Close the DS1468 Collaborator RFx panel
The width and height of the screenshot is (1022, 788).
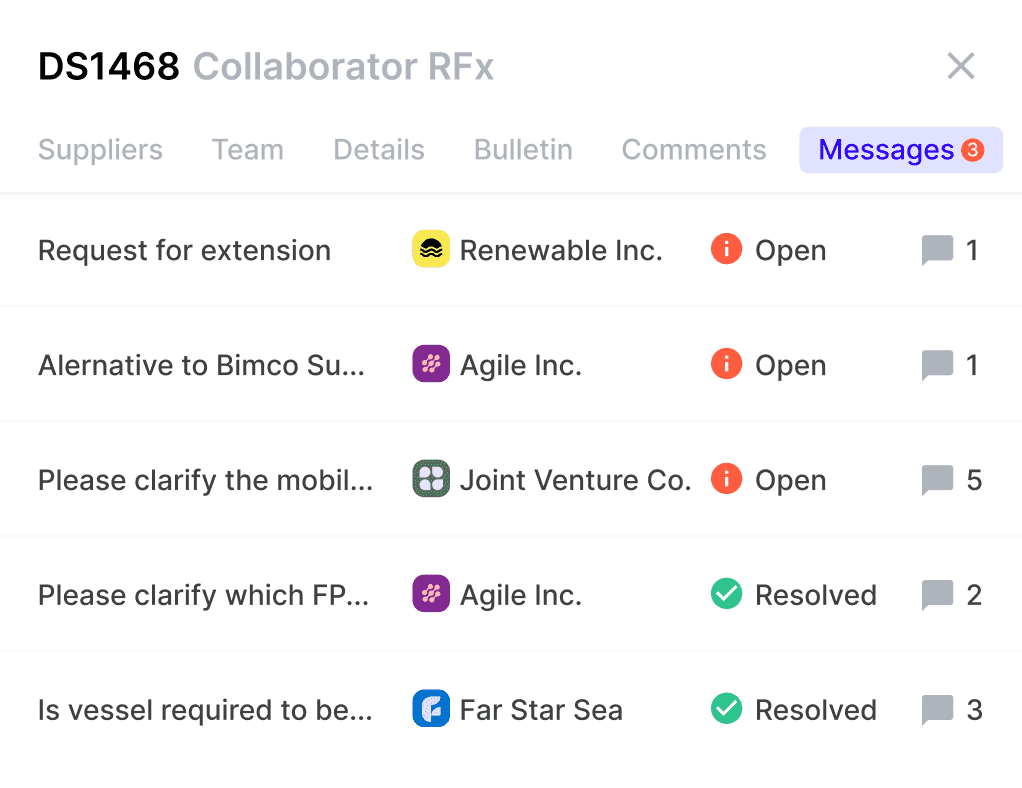tap(961, 66)
